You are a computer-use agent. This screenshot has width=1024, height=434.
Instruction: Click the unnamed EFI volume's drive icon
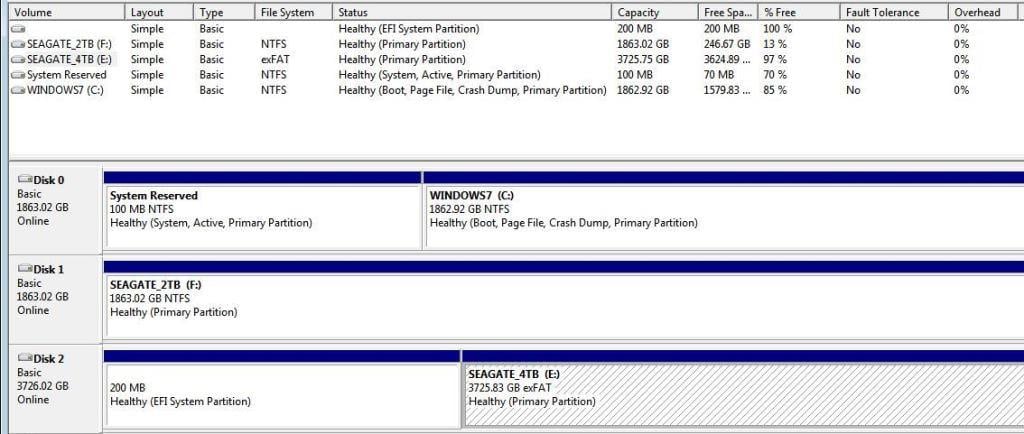18,30
